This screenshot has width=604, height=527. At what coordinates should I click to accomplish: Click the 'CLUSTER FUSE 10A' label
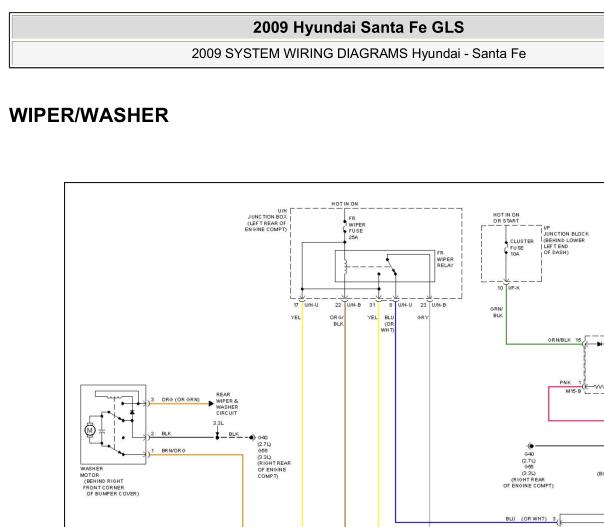[x=522, y=247]
